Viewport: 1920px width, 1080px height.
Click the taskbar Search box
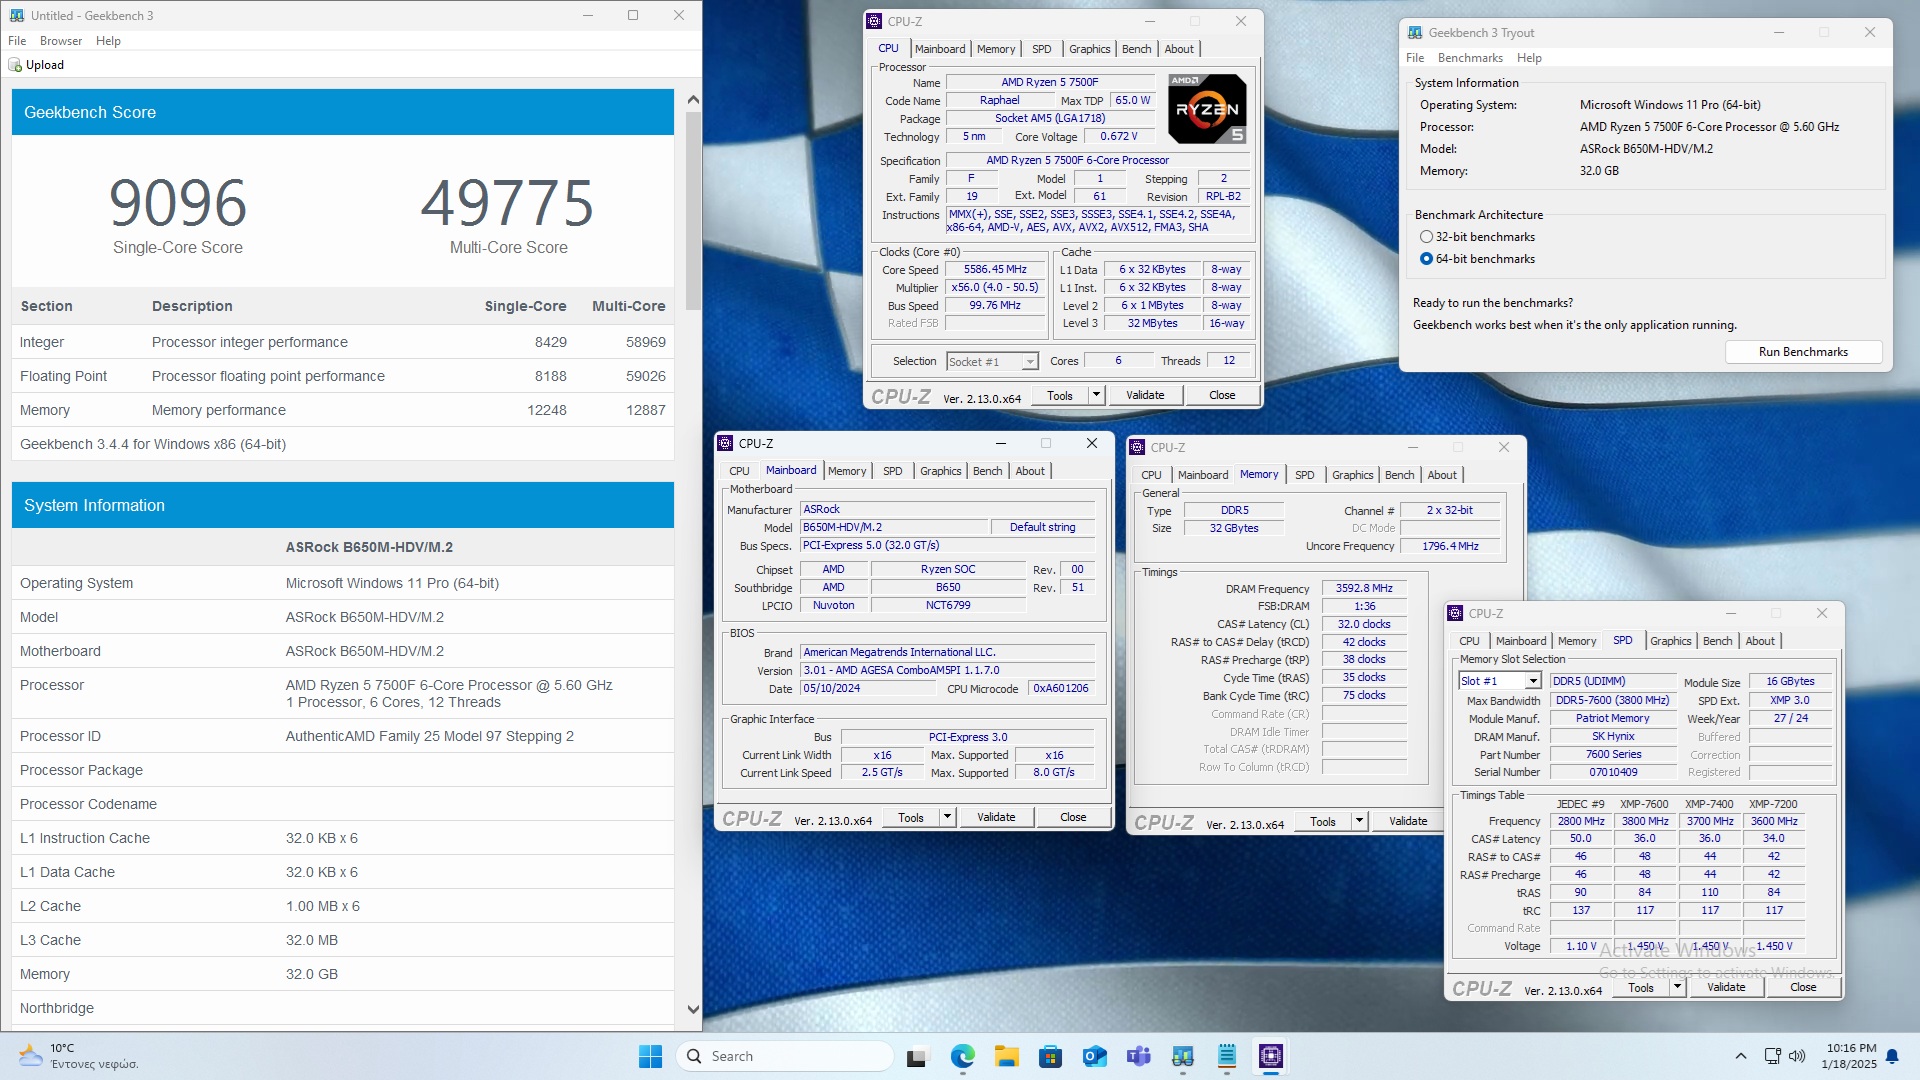click(785, 1056)
